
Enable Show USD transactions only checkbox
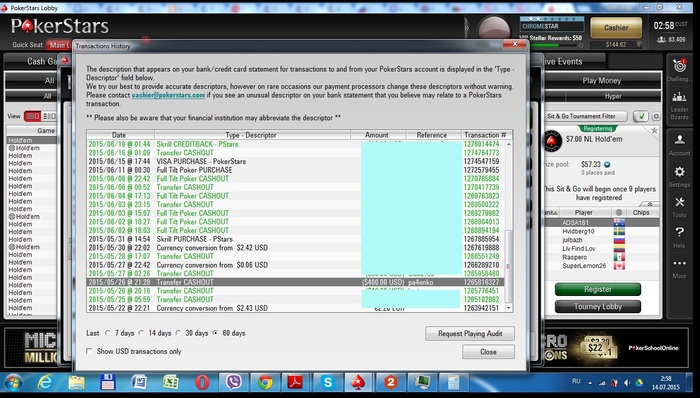click(89, 351)
